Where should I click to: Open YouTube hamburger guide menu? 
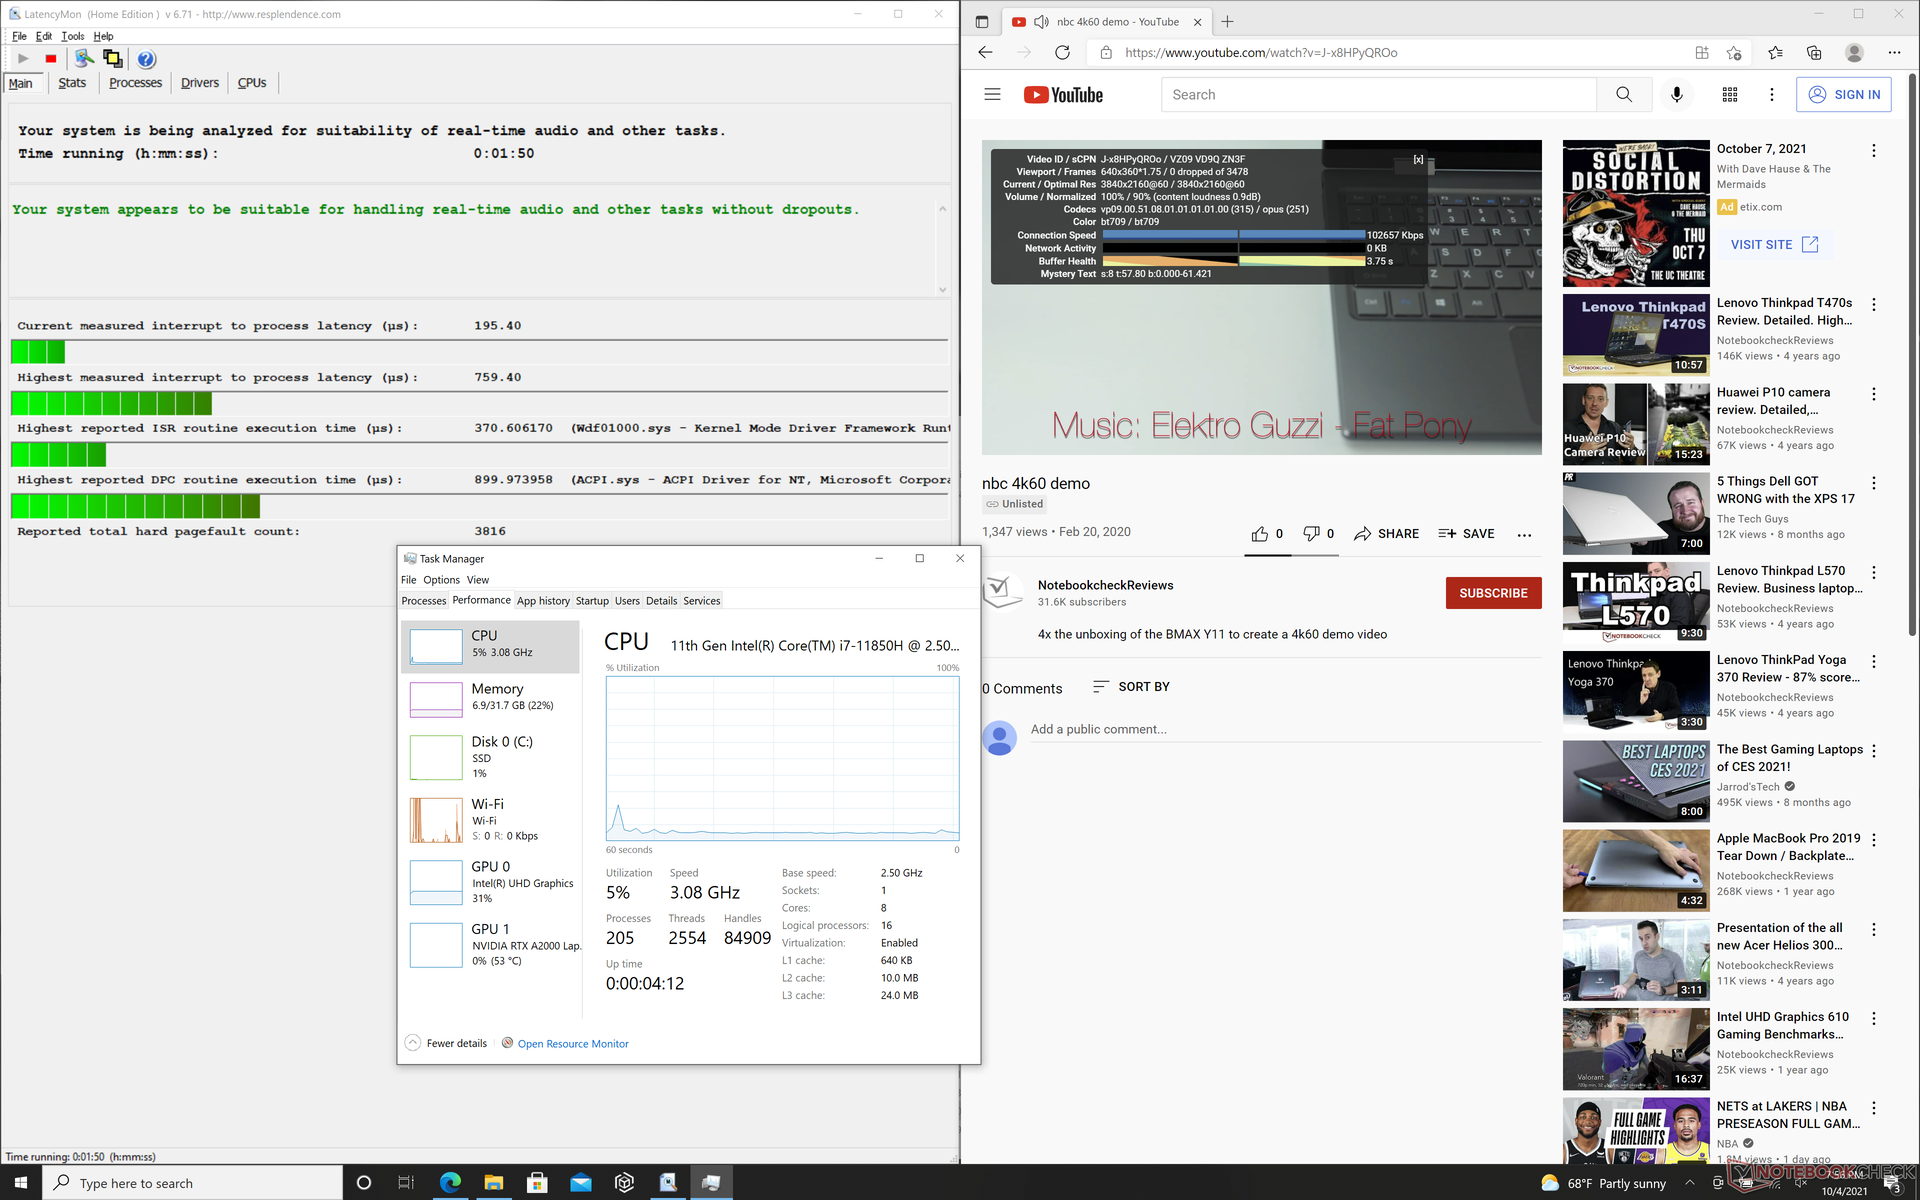coord(992,94)
